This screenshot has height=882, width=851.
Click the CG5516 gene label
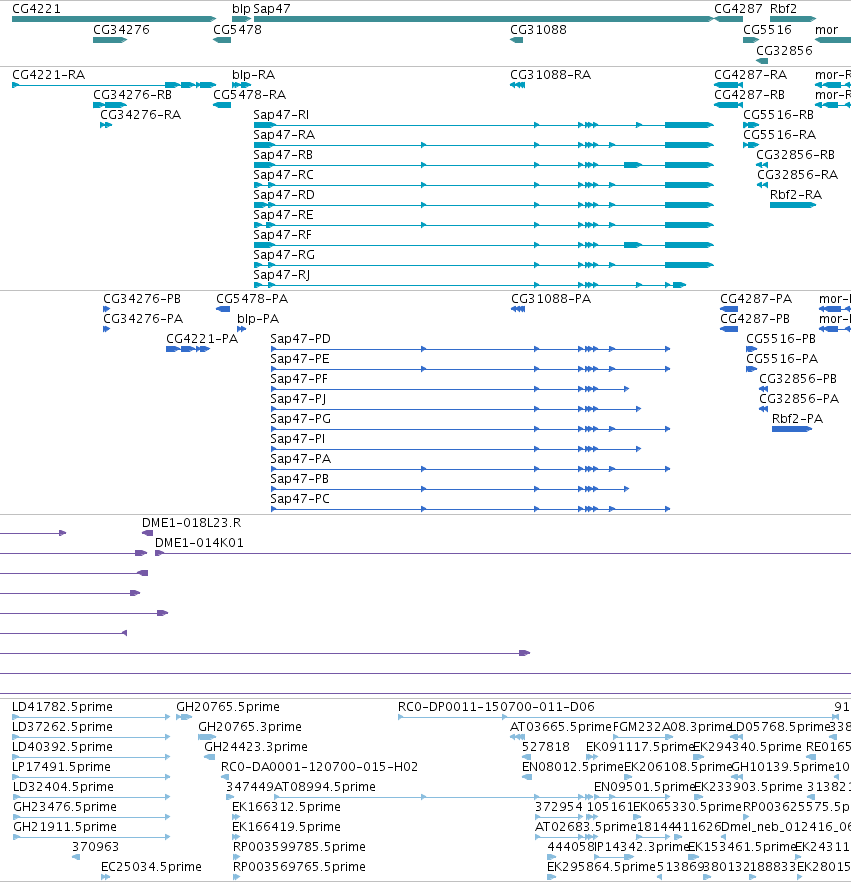767,30
